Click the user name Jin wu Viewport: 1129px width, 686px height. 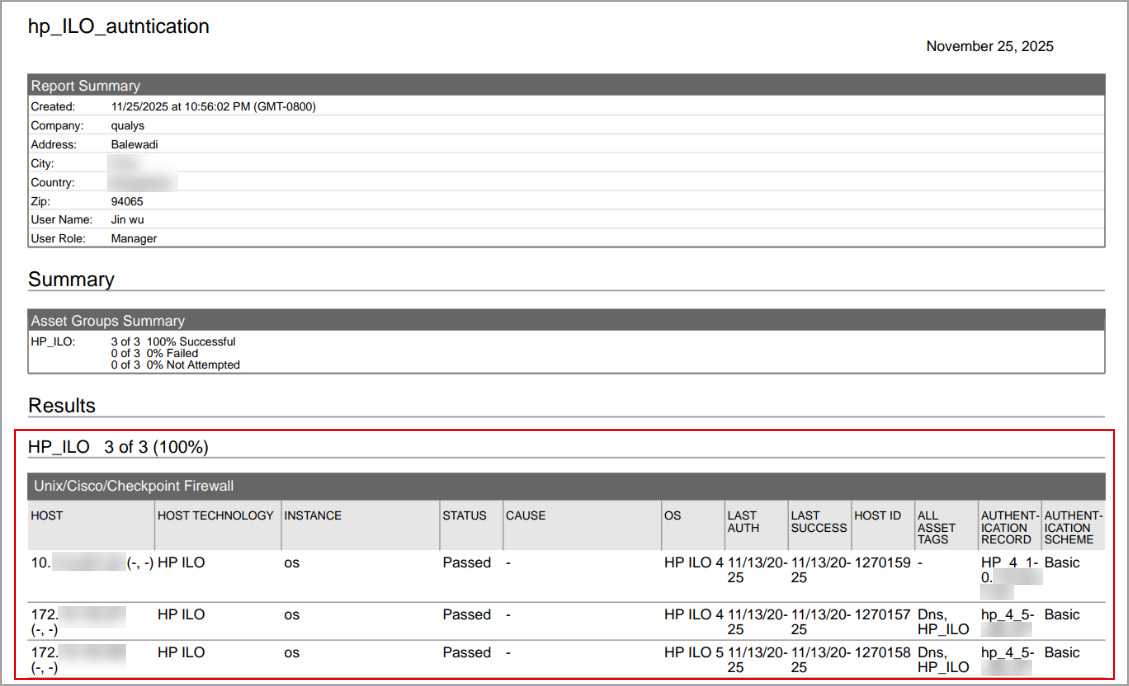click(127, 220)
